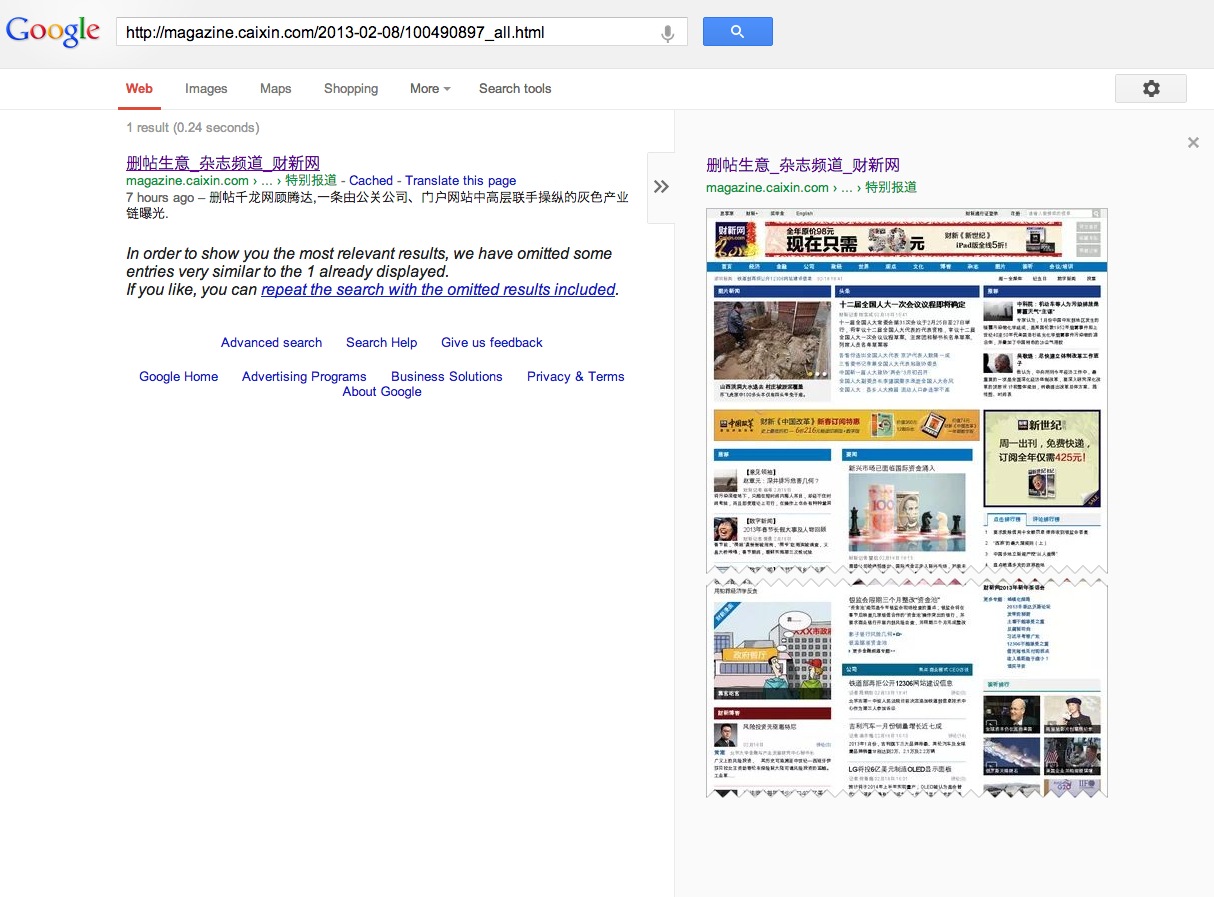Open the gear settings menu
Viewport: 1214px width, 897px height.
pos(1150,88)
